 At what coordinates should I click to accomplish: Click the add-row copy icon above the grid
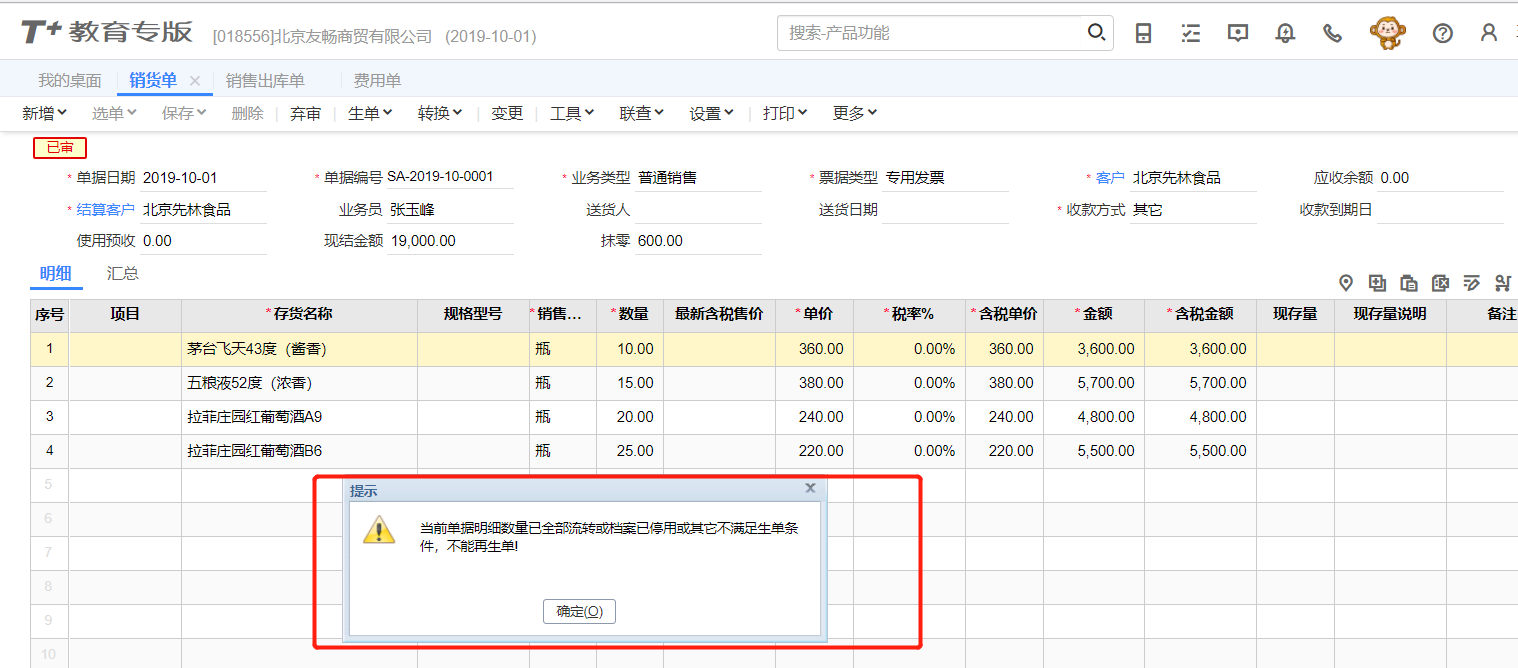(x=1377, y=283)
